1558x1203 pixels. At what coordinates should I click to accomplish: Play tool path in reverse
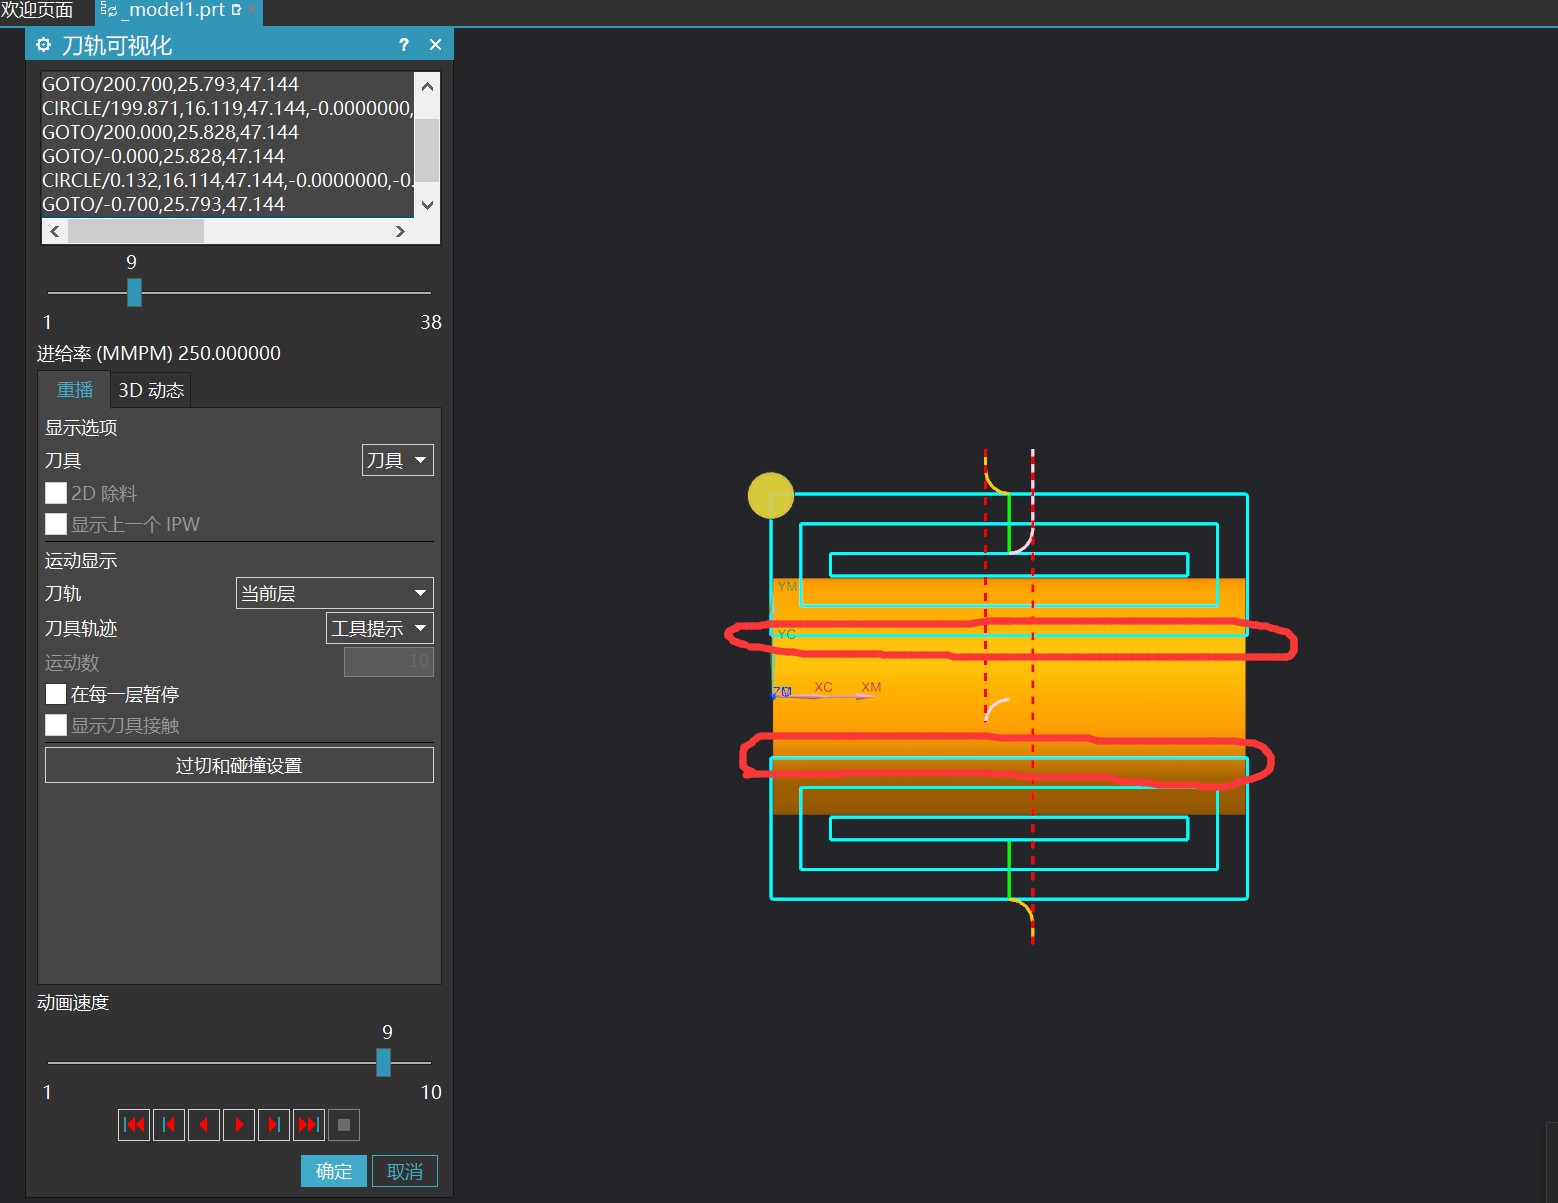coord(204,1125)
